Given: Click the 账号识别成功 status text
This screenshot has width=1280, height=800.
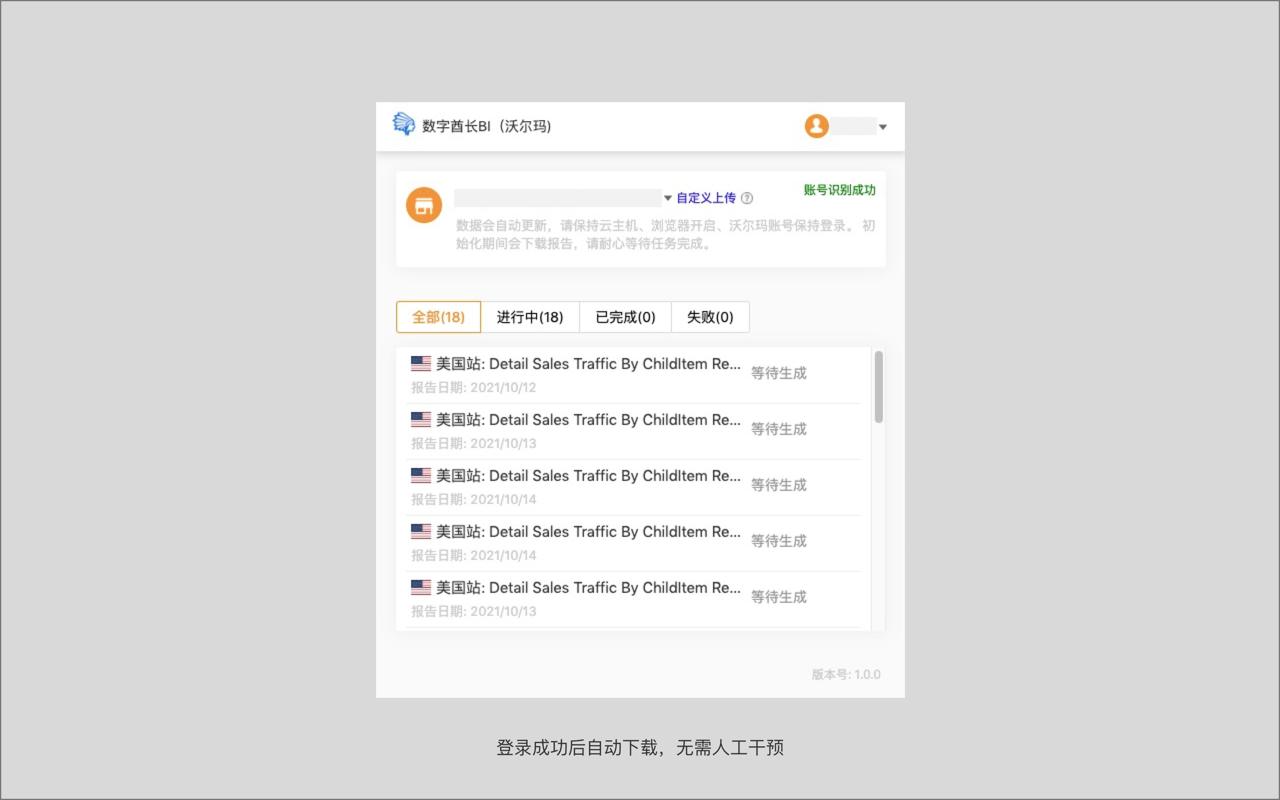Looking at the screenshot, I should [839, 188].
